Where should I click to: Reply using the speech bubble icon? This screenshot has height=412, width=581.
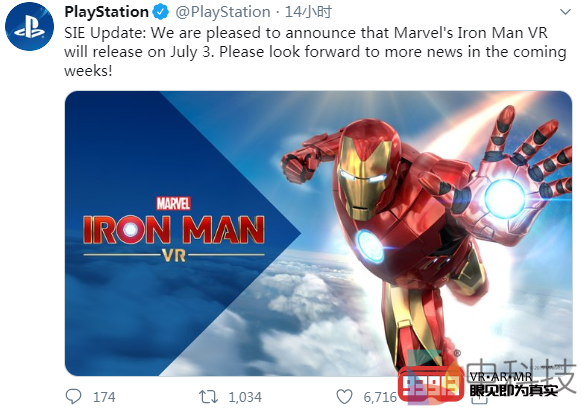73,396
